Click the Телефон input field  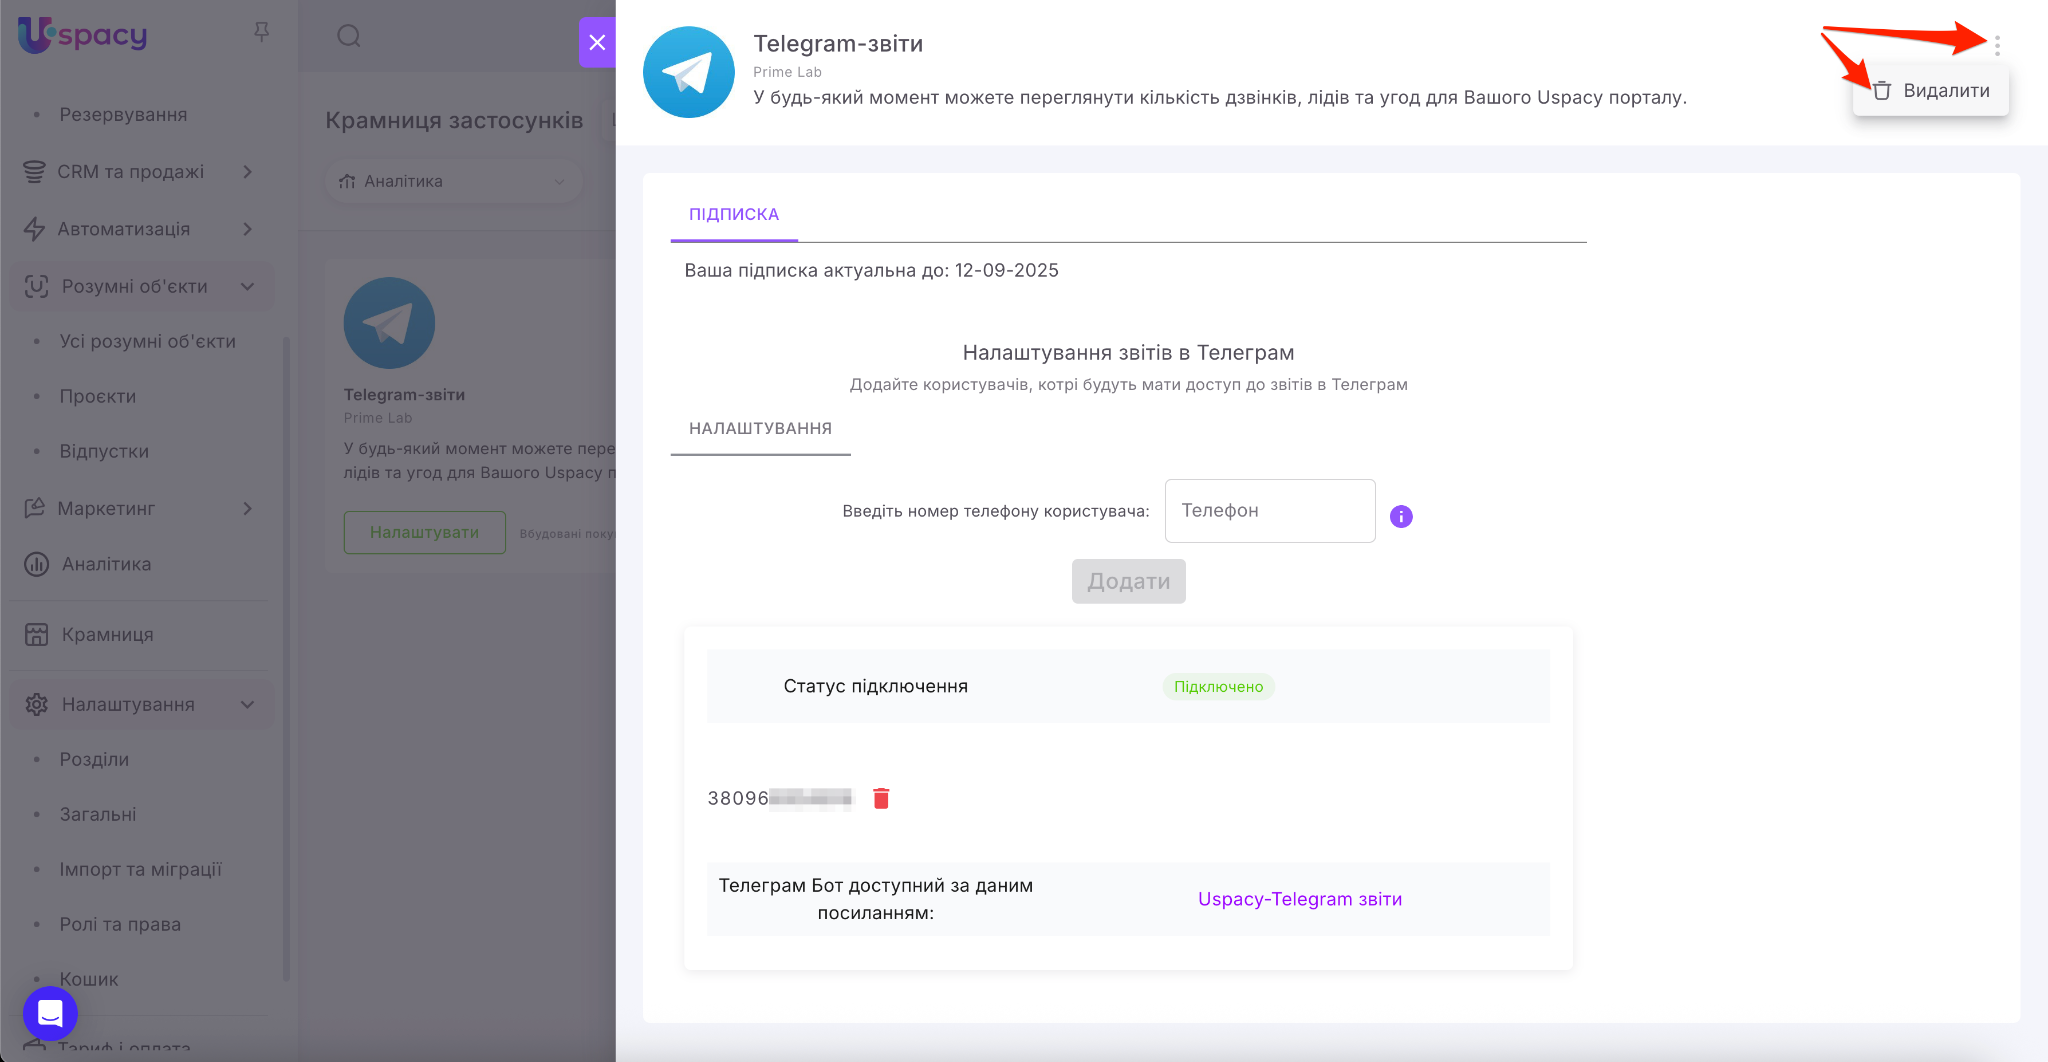(1269, 511)
